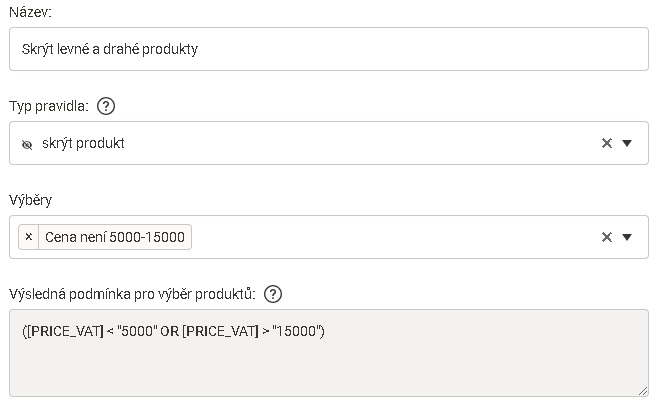Click the Cena není 5000-15000 tag label

coord(115,237)
